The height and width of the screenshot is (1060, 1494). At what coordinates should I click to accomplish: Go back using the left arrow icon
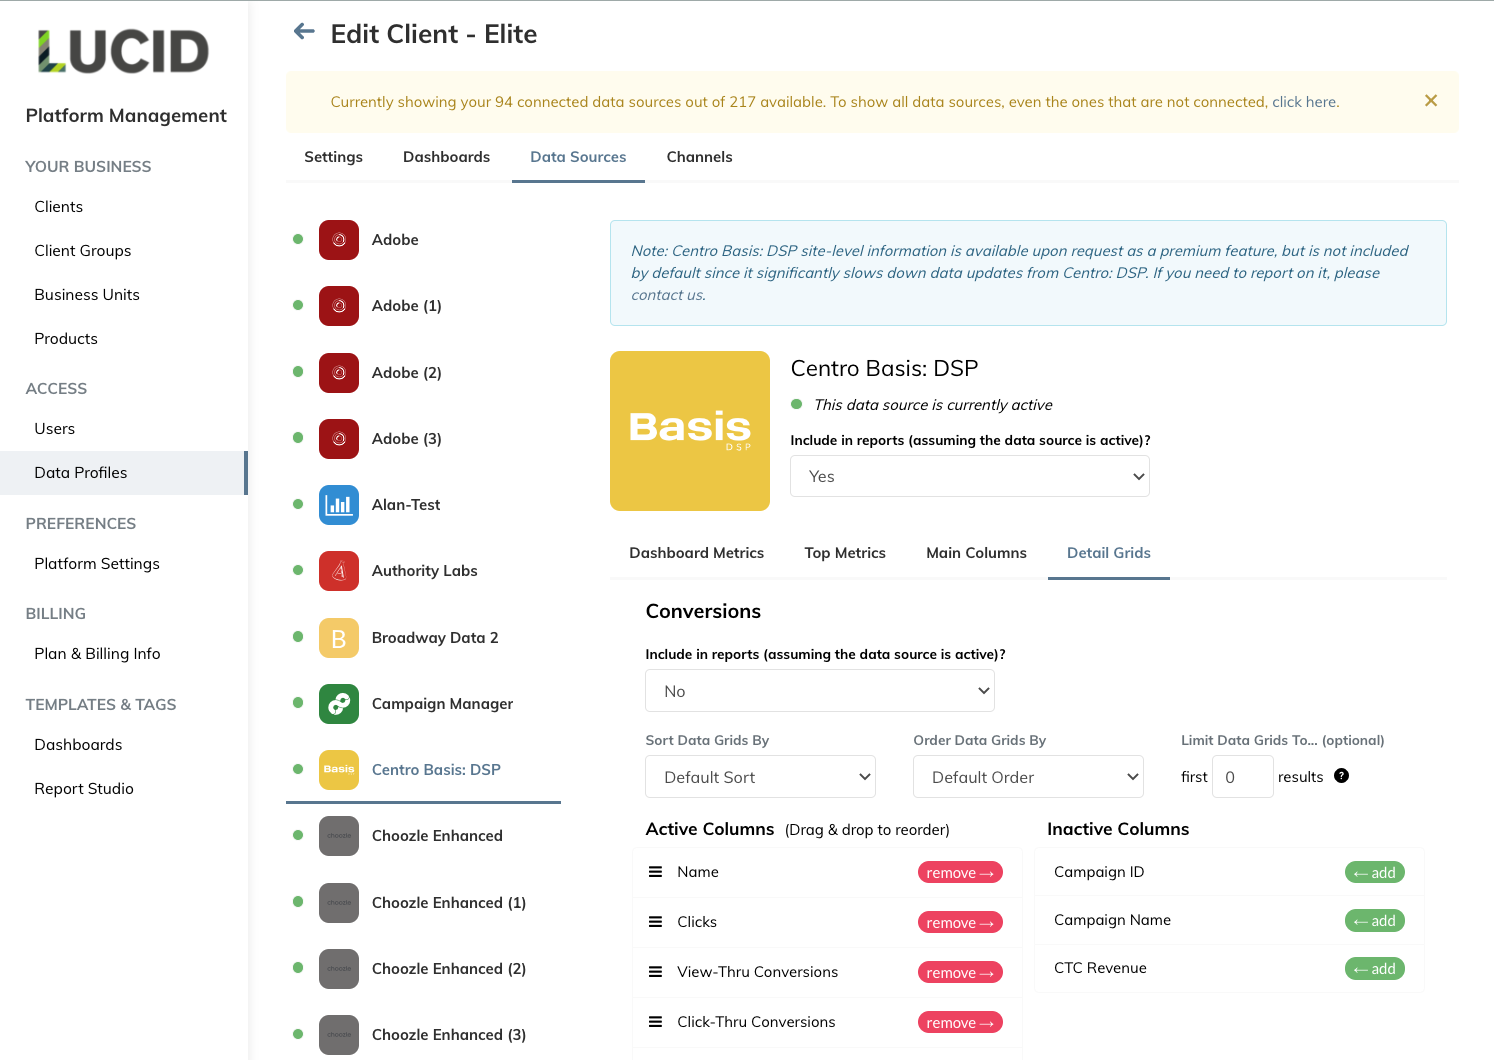[304, 32]
